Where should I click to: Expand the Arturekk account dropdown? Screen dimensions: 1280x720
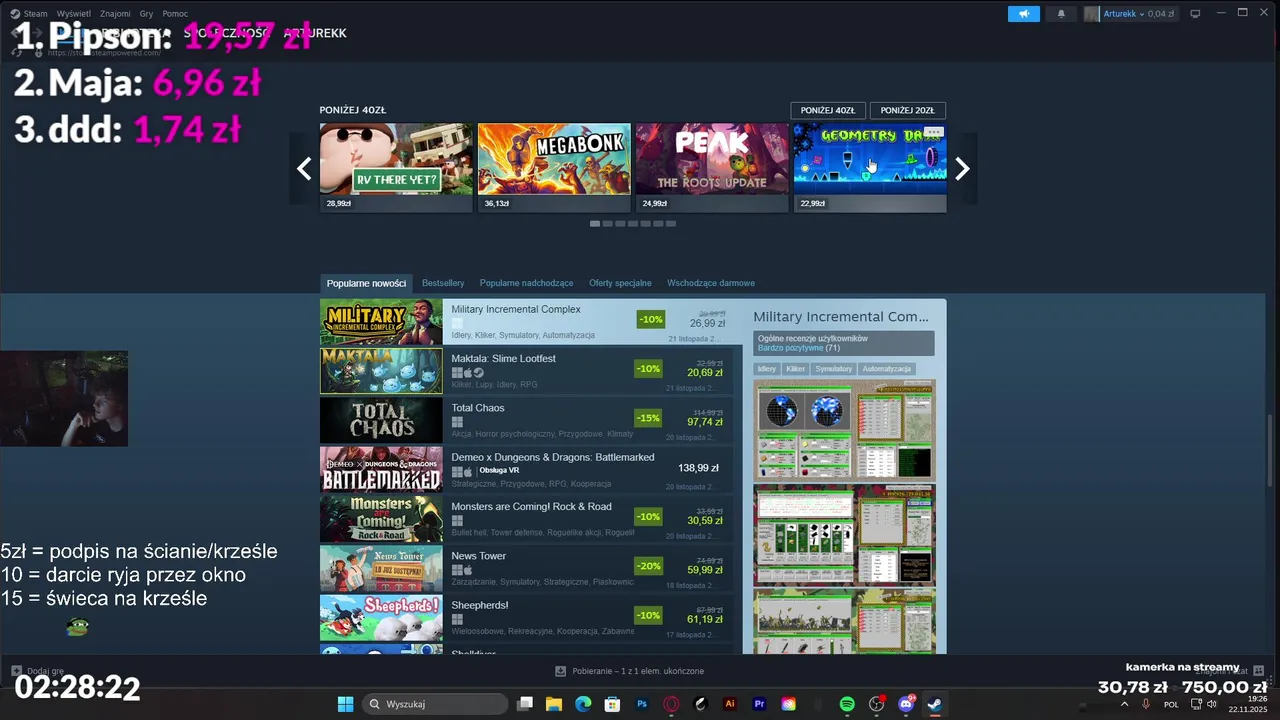(1131, 14)
